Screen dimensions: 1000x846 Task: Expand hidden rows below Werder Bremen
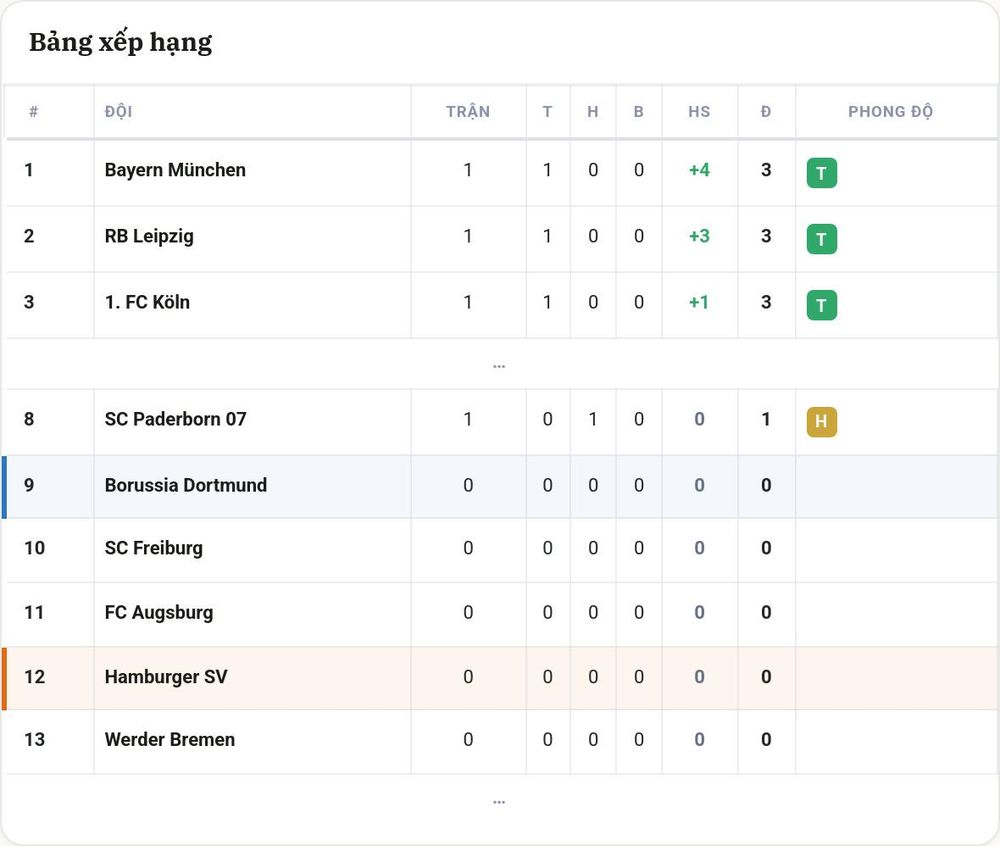499,801
